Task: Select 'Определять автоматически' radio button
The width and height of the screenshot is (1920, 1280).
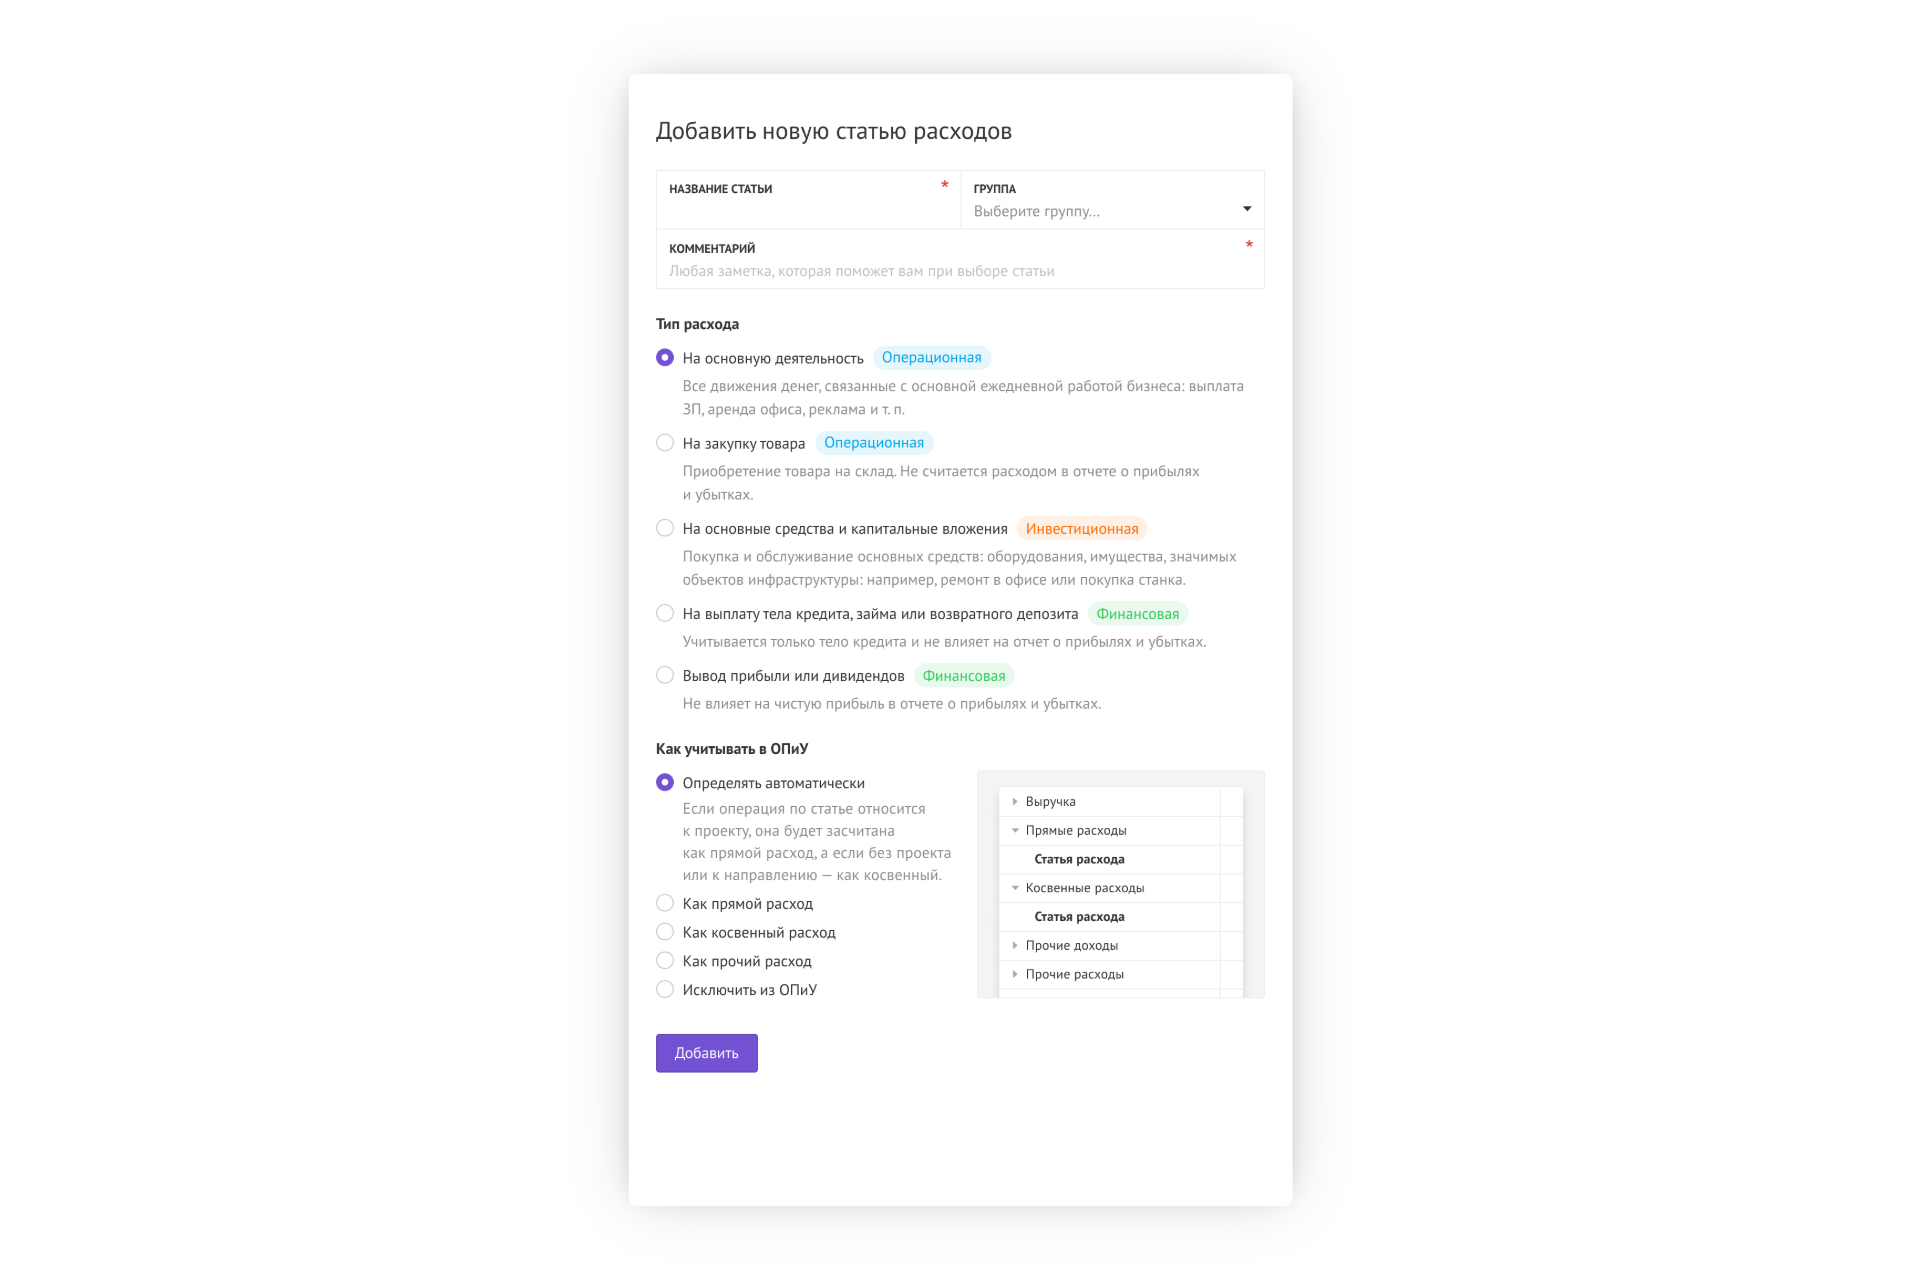Action: (x=665, y=782)
